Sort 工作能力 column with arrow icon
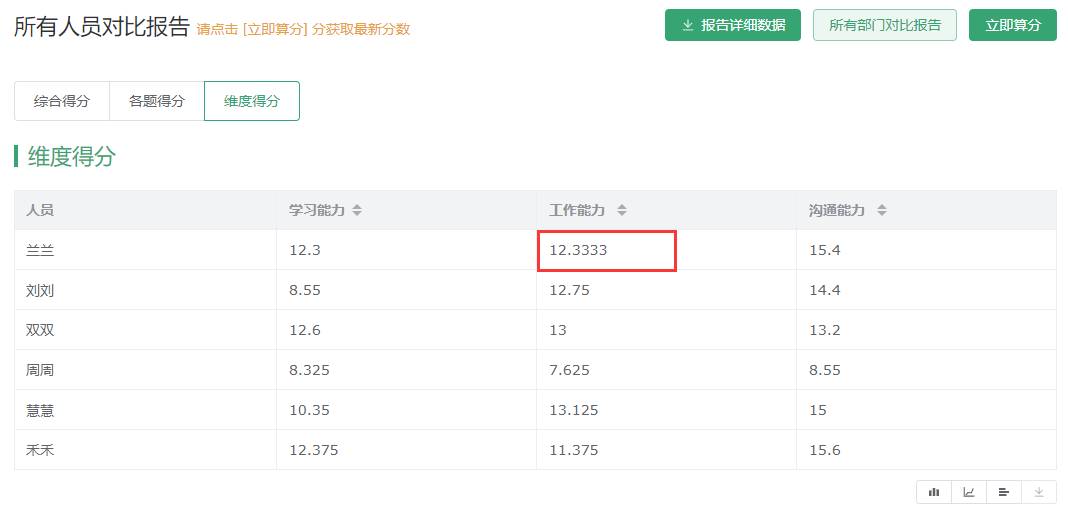 [621, 210]
